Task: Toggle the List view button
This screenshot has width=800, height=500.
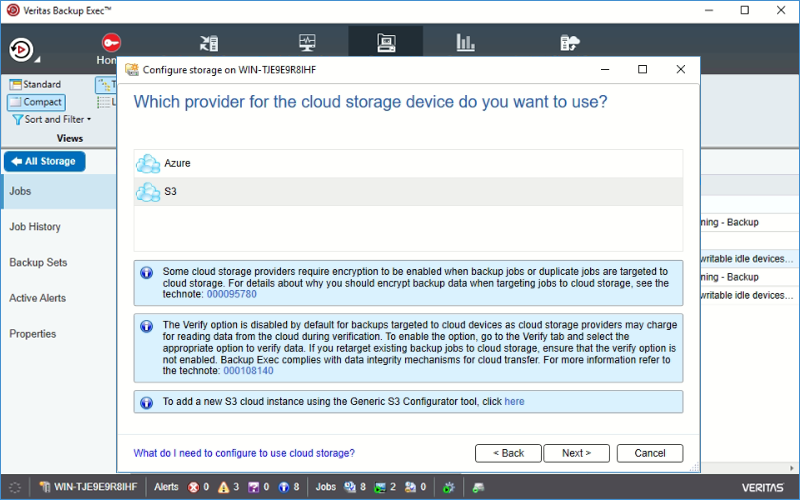Action: tap(106, 102)
